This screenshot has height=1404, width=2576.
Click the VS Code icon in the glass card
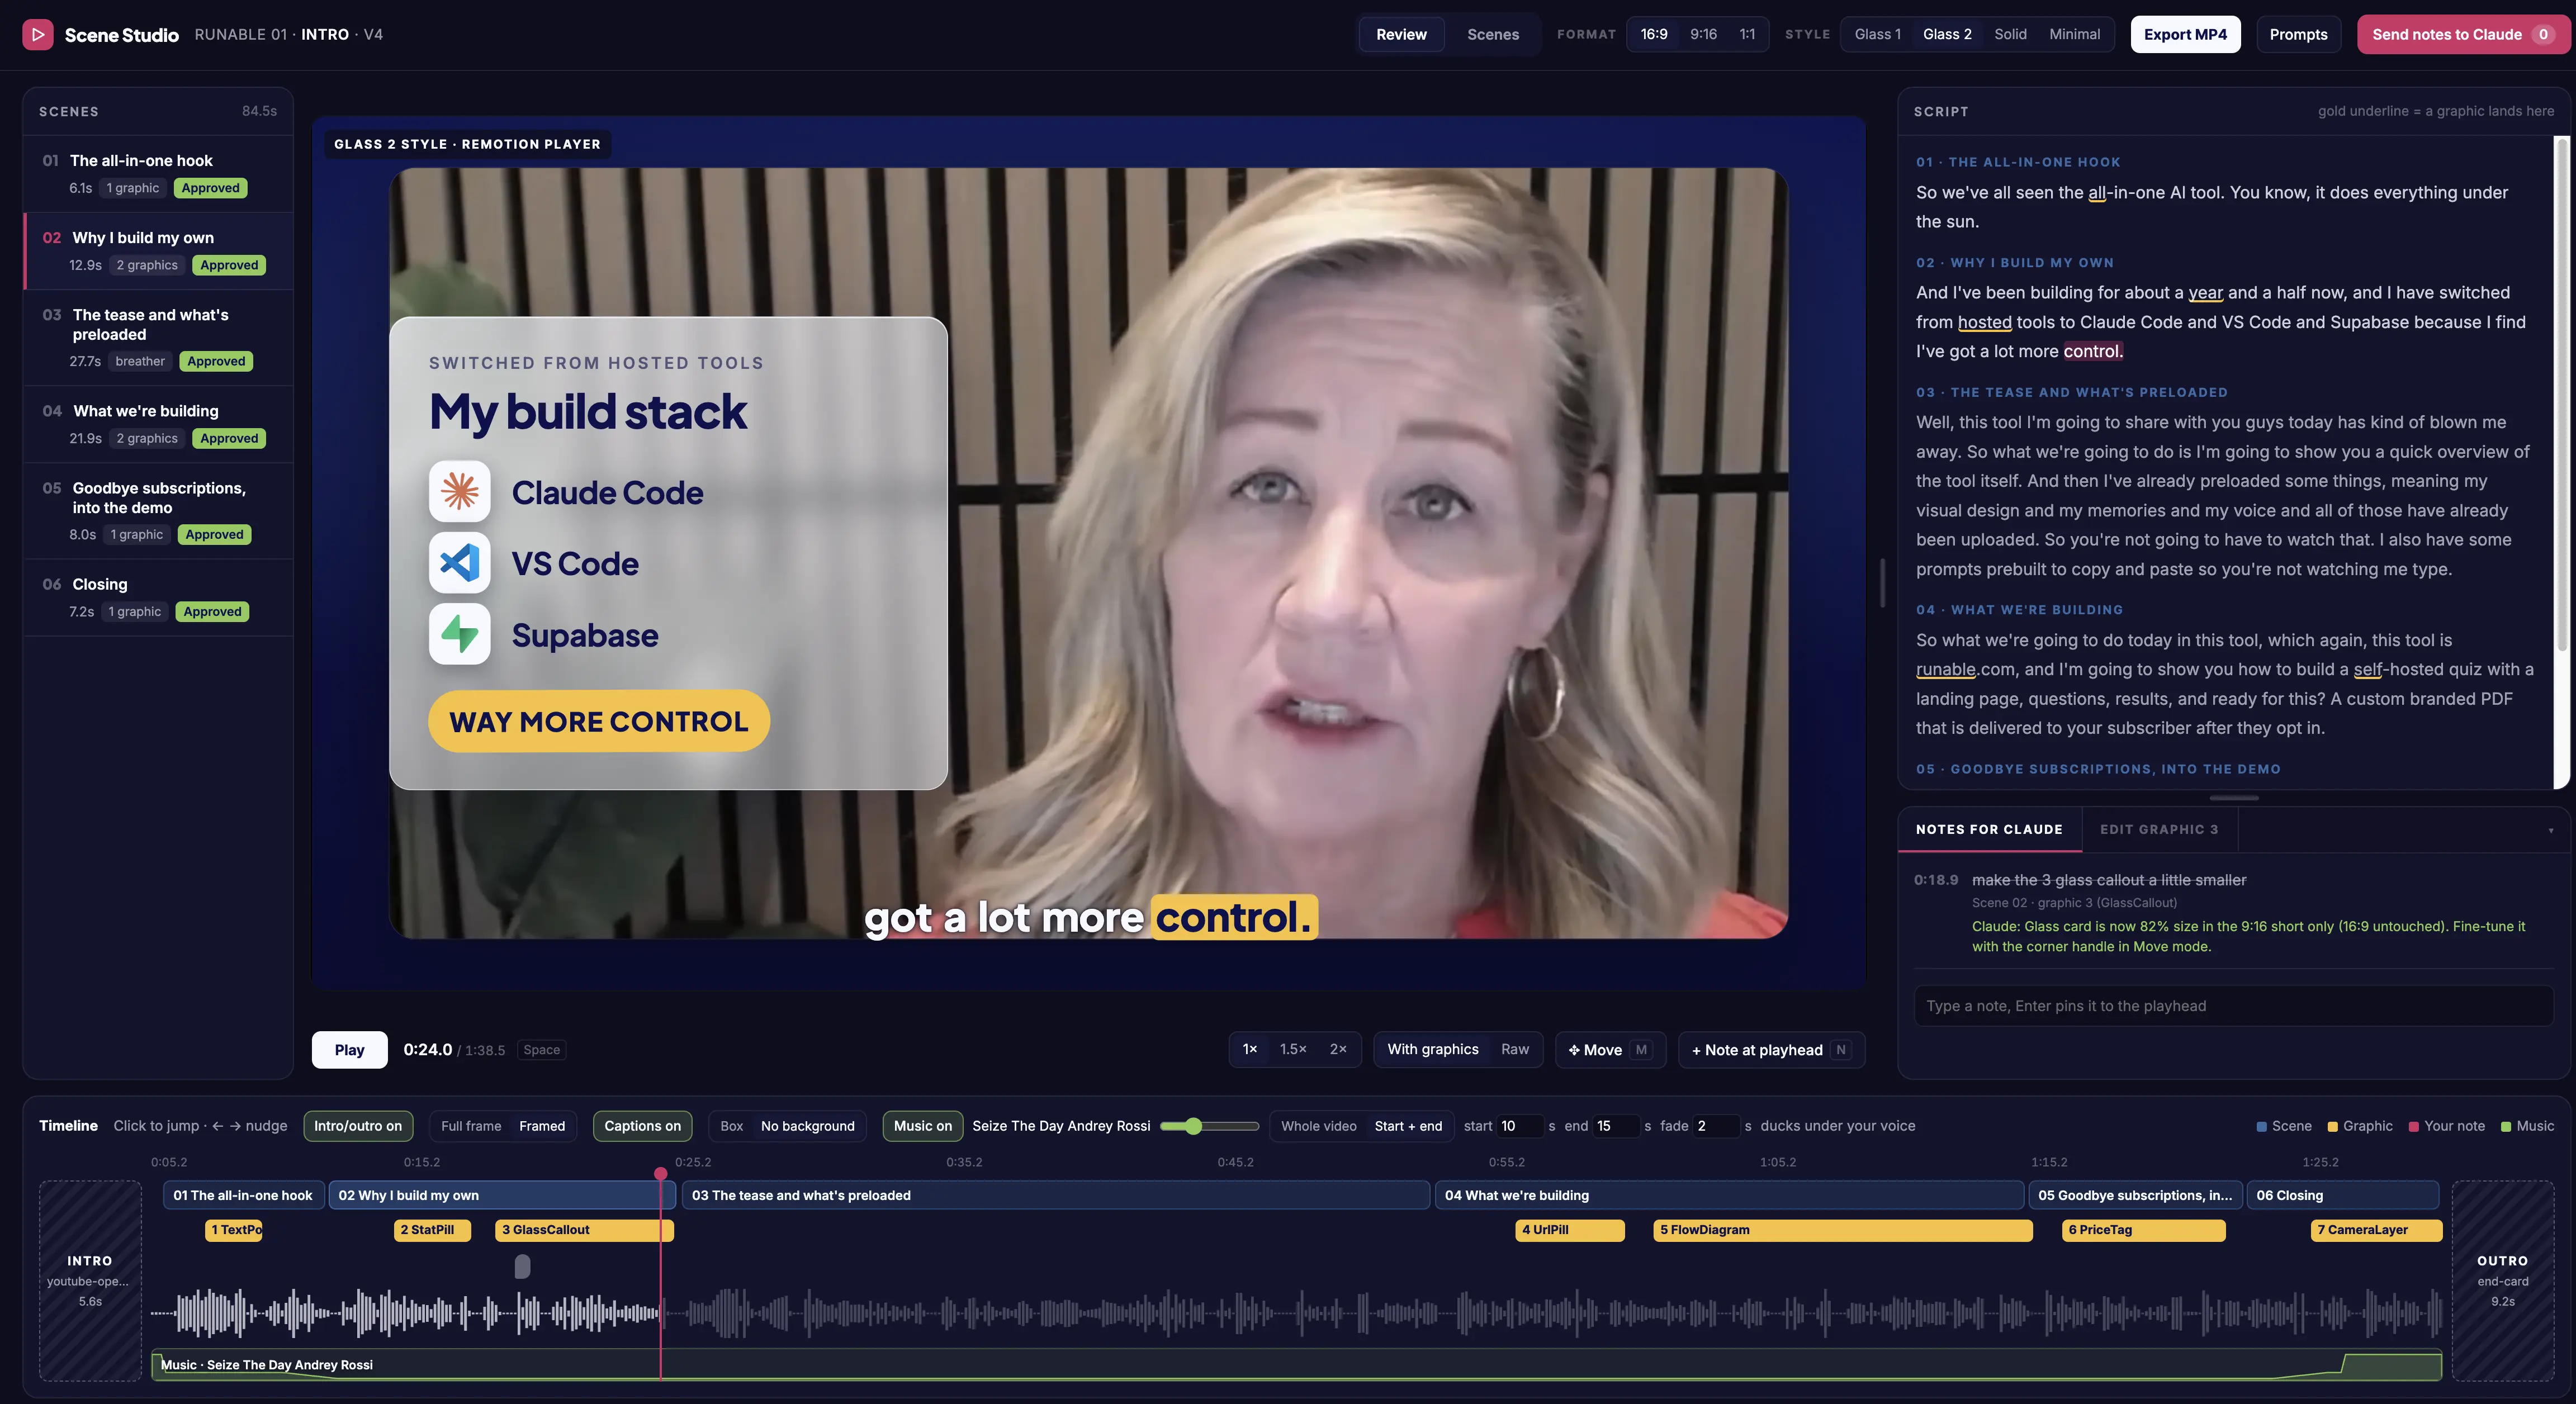point(459,563)
